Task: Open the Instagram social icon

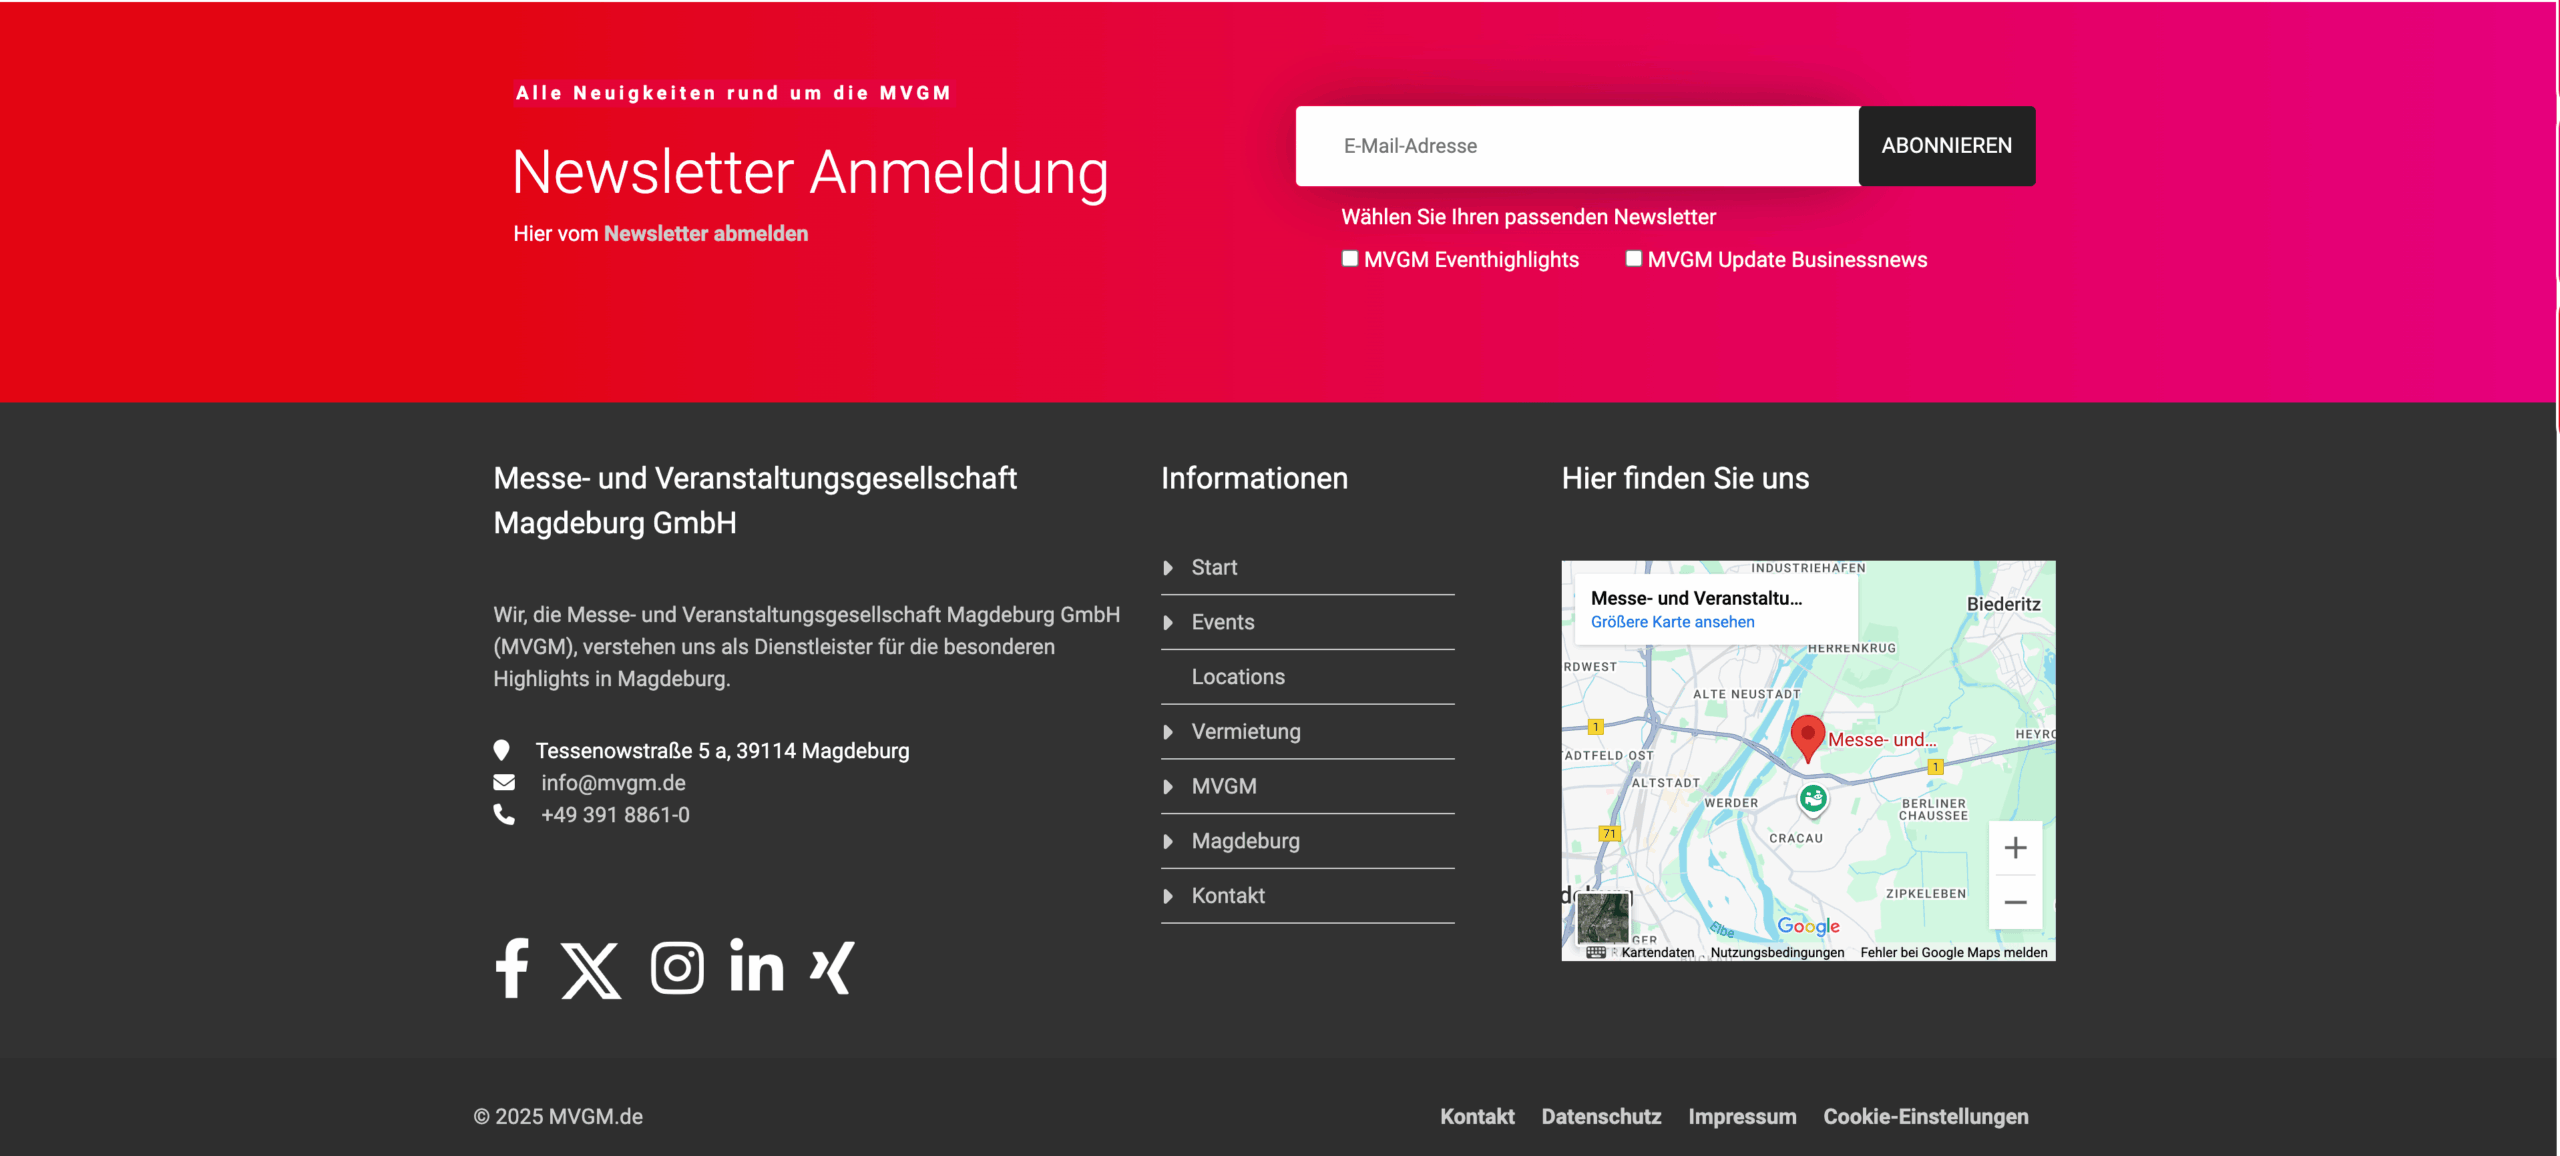Action: click(677, 968)
